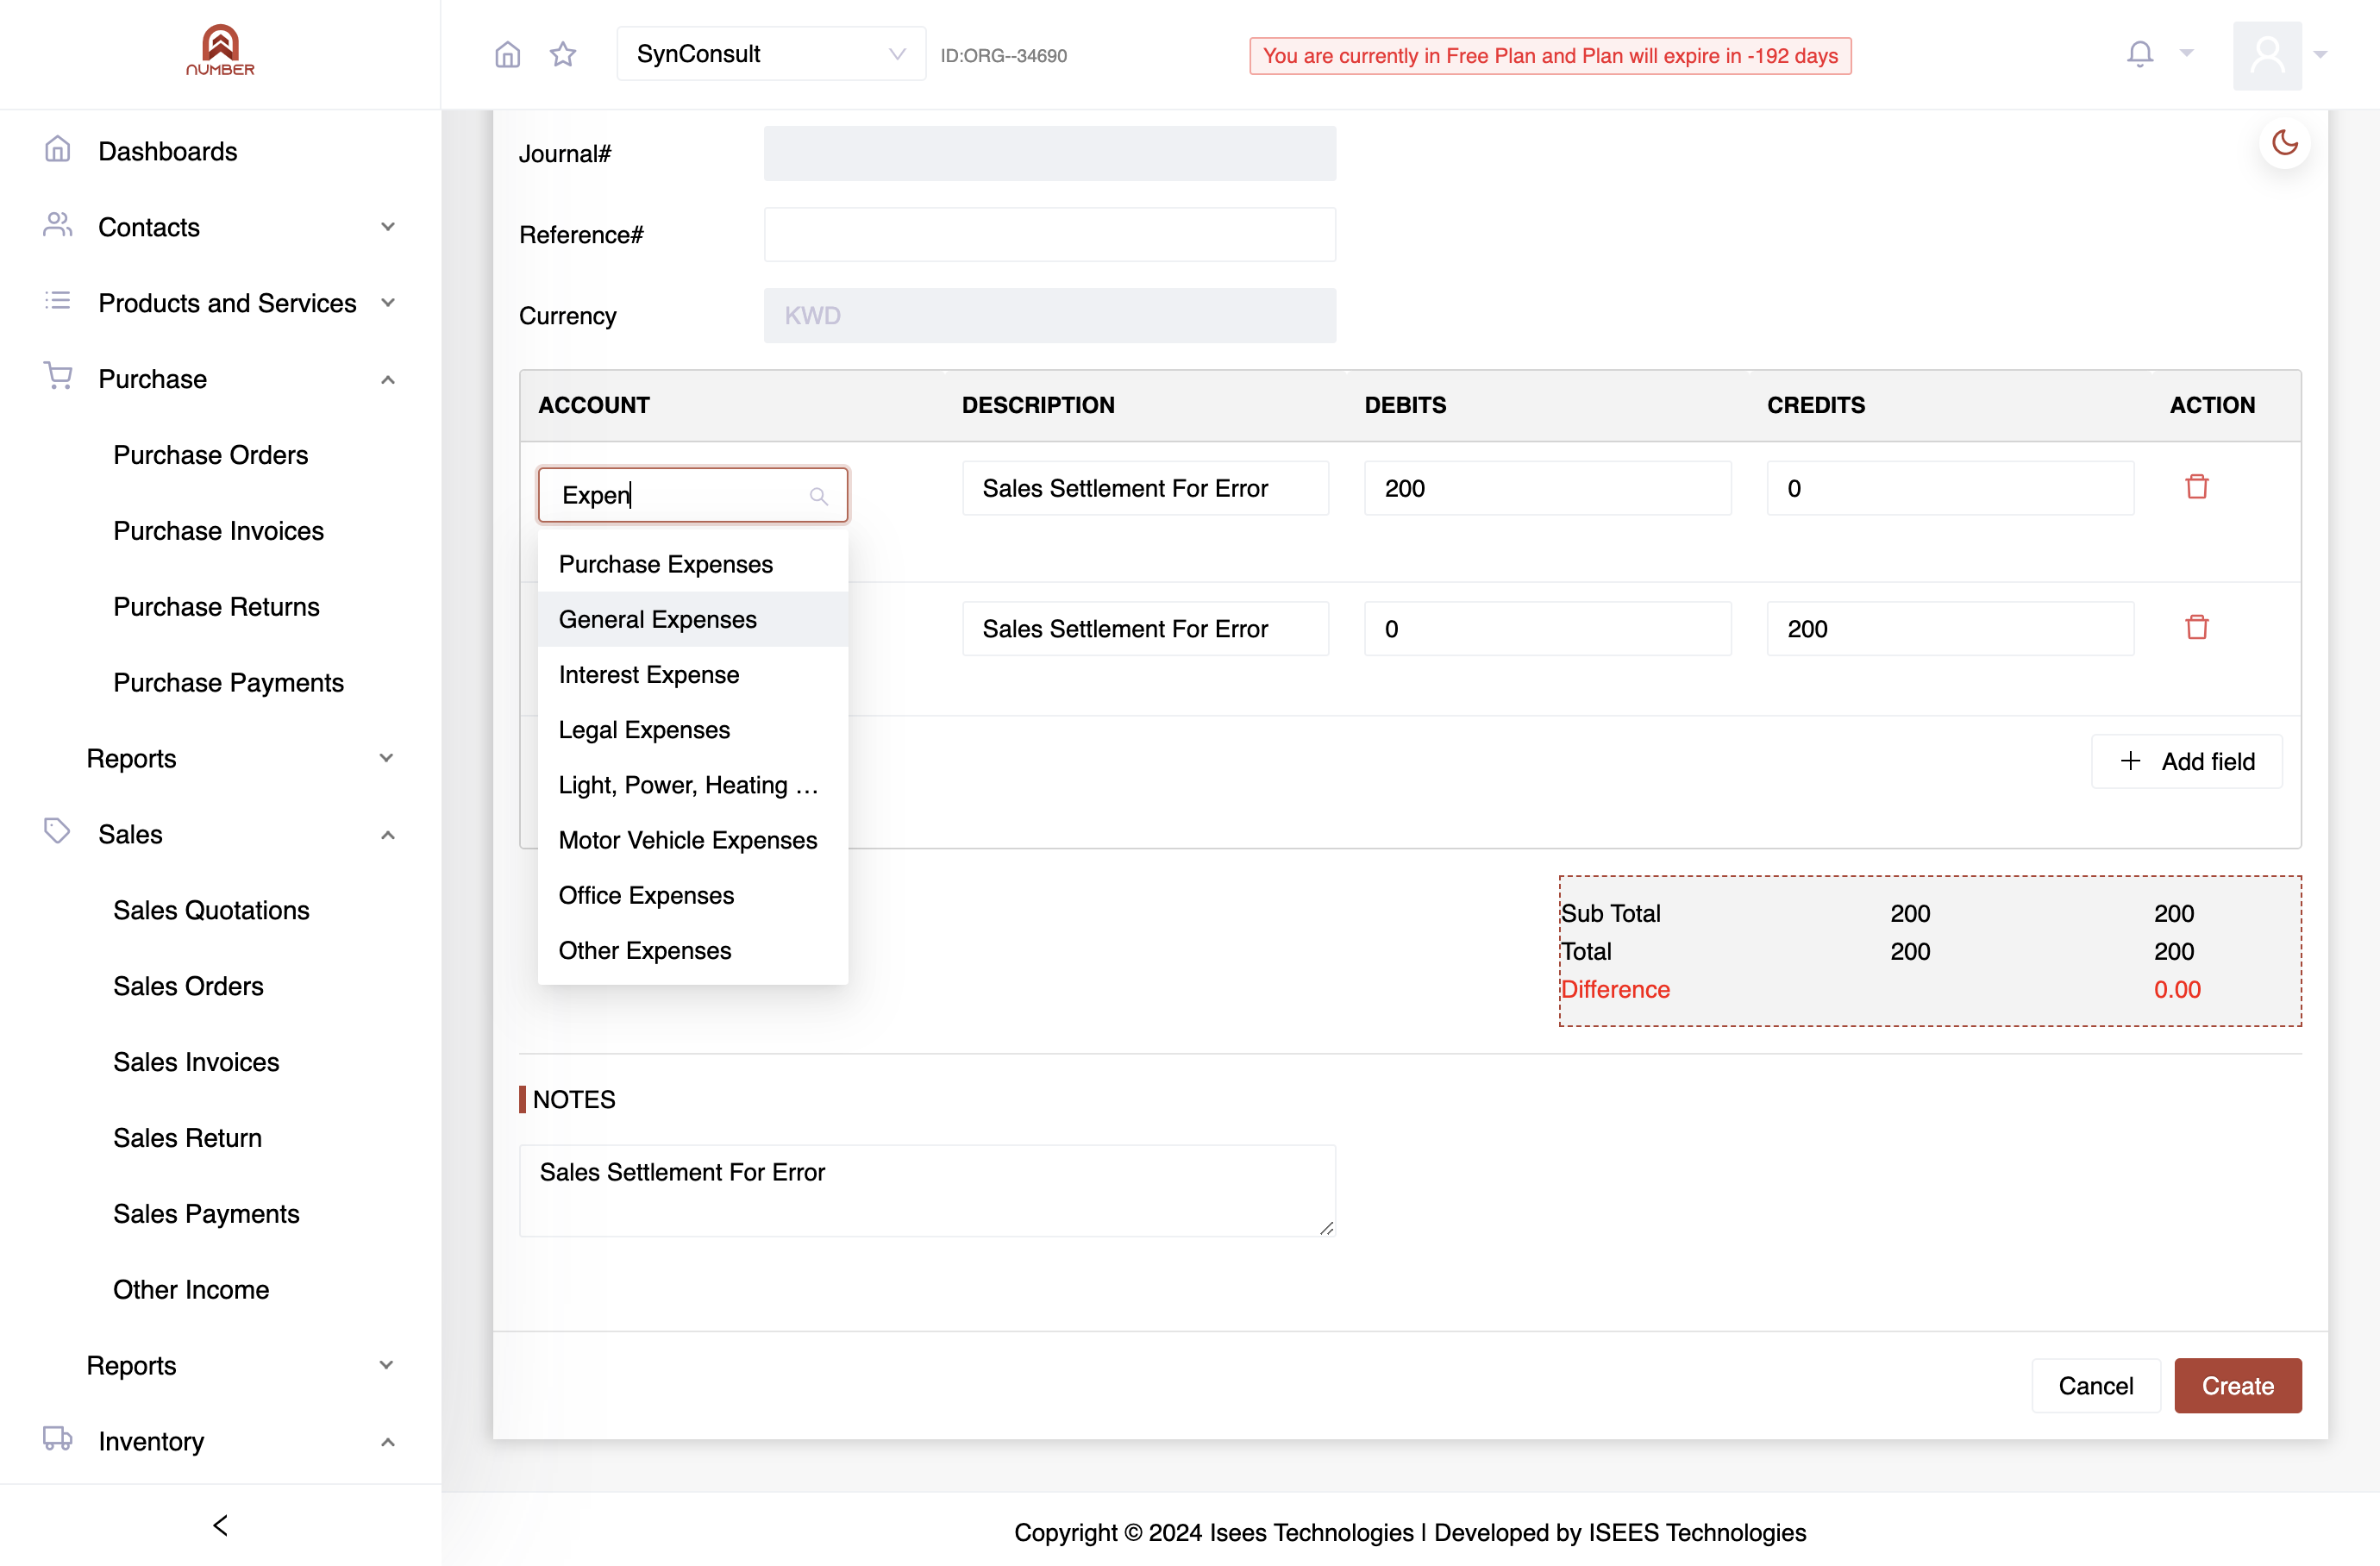Open the user profile avatar menu
This screenshot has width=2380, height=1566.
[x=2267, y=55]
